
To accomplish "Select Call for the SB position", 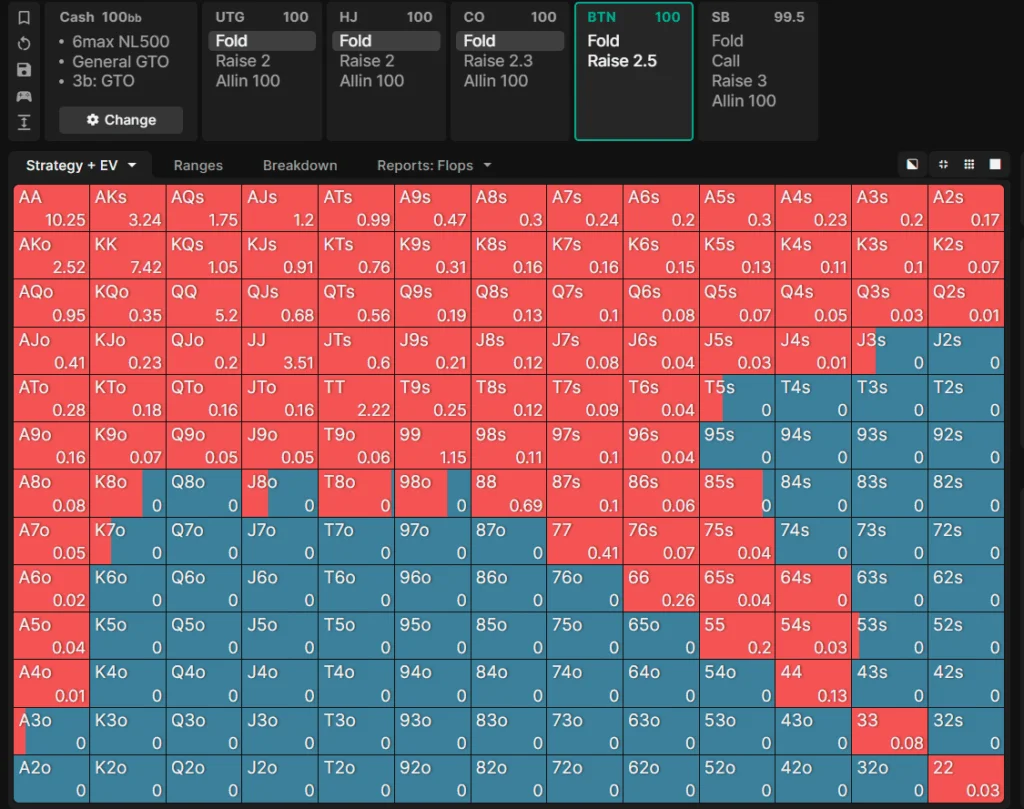I will click(726, 61).
